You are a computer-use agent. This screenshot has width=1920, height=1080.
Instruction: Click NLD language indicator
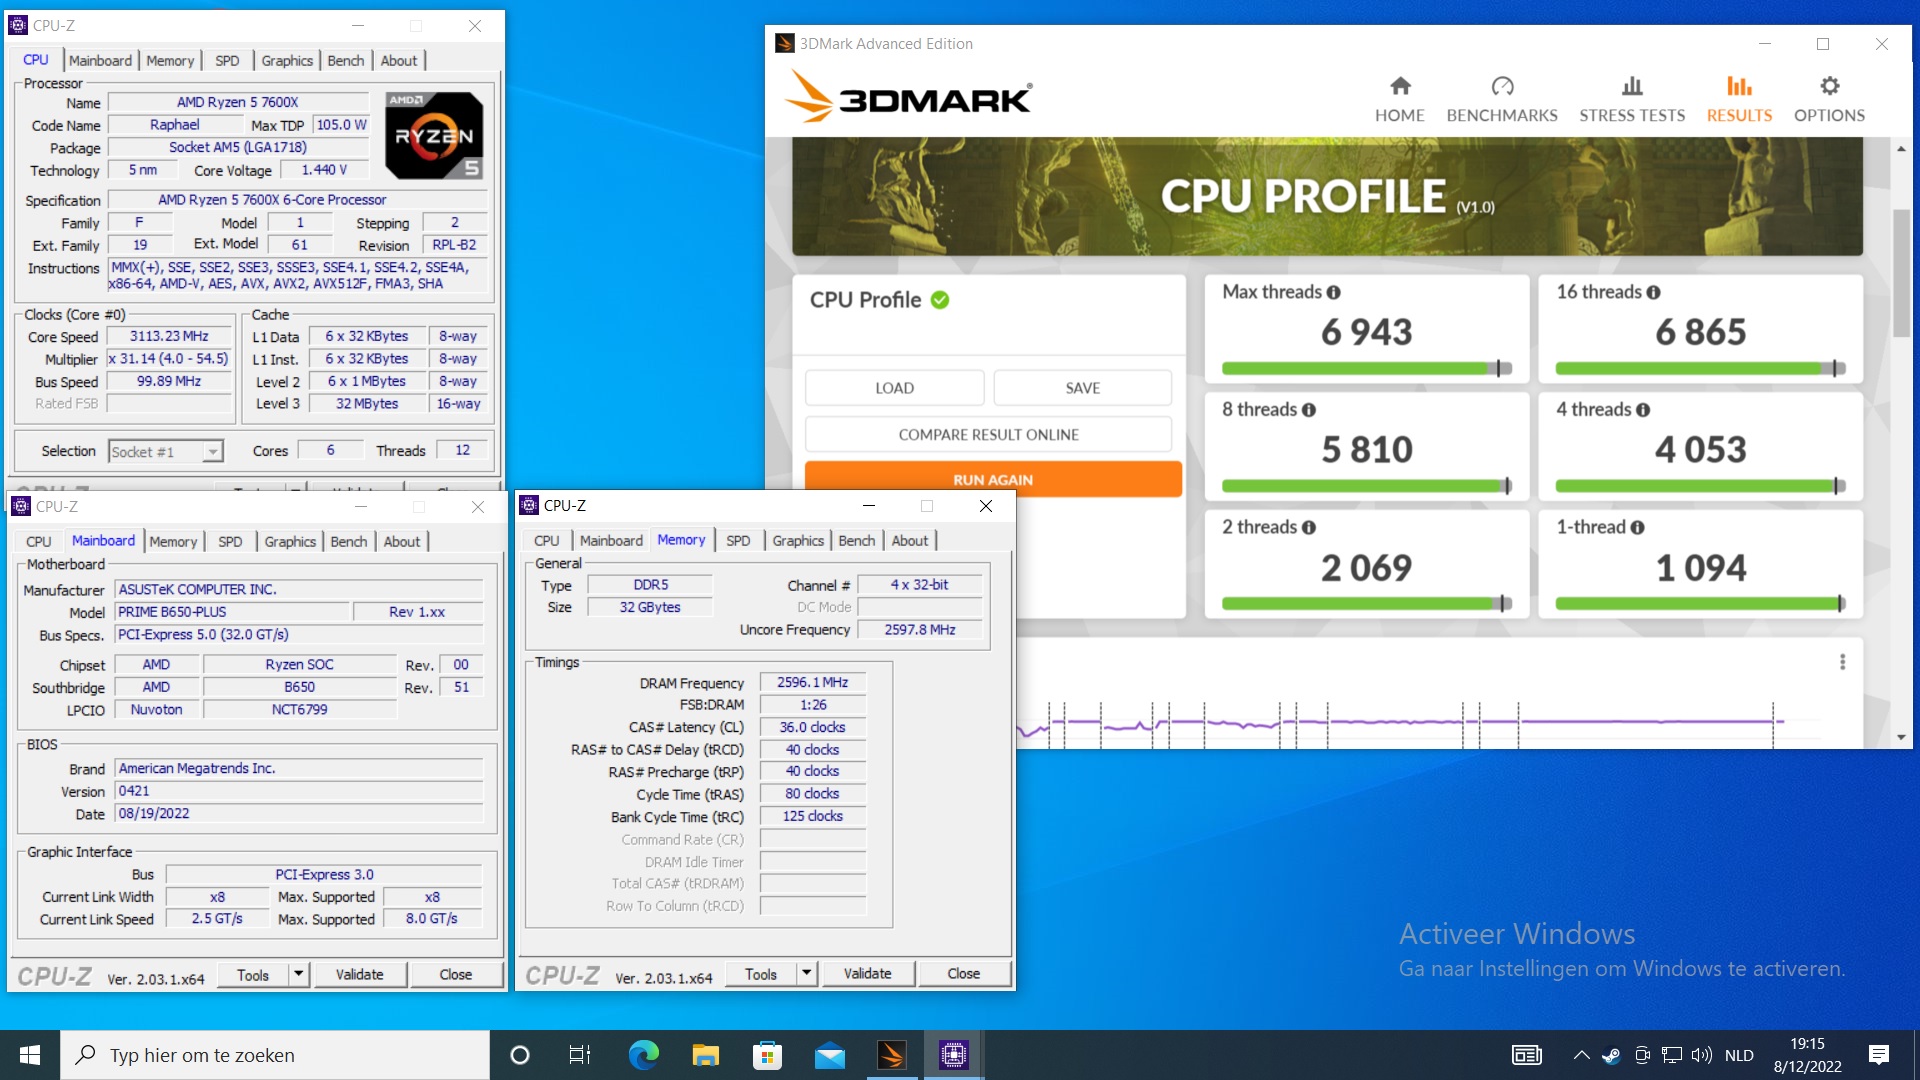pyautogui.click(x=1739, y=1055)
